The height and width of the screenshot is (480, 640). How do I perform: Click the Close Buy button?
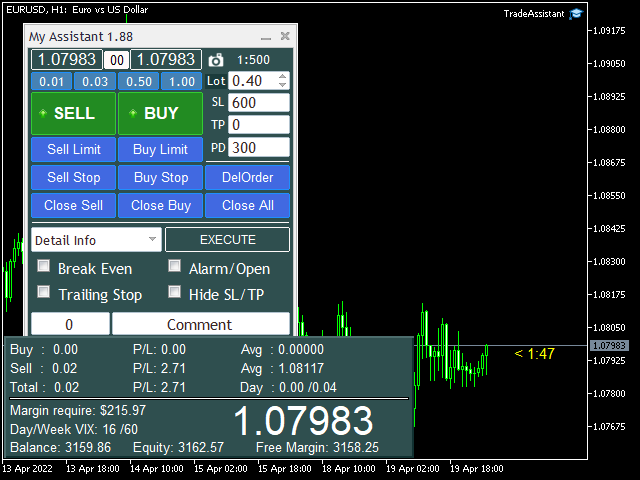coord(160,205)
